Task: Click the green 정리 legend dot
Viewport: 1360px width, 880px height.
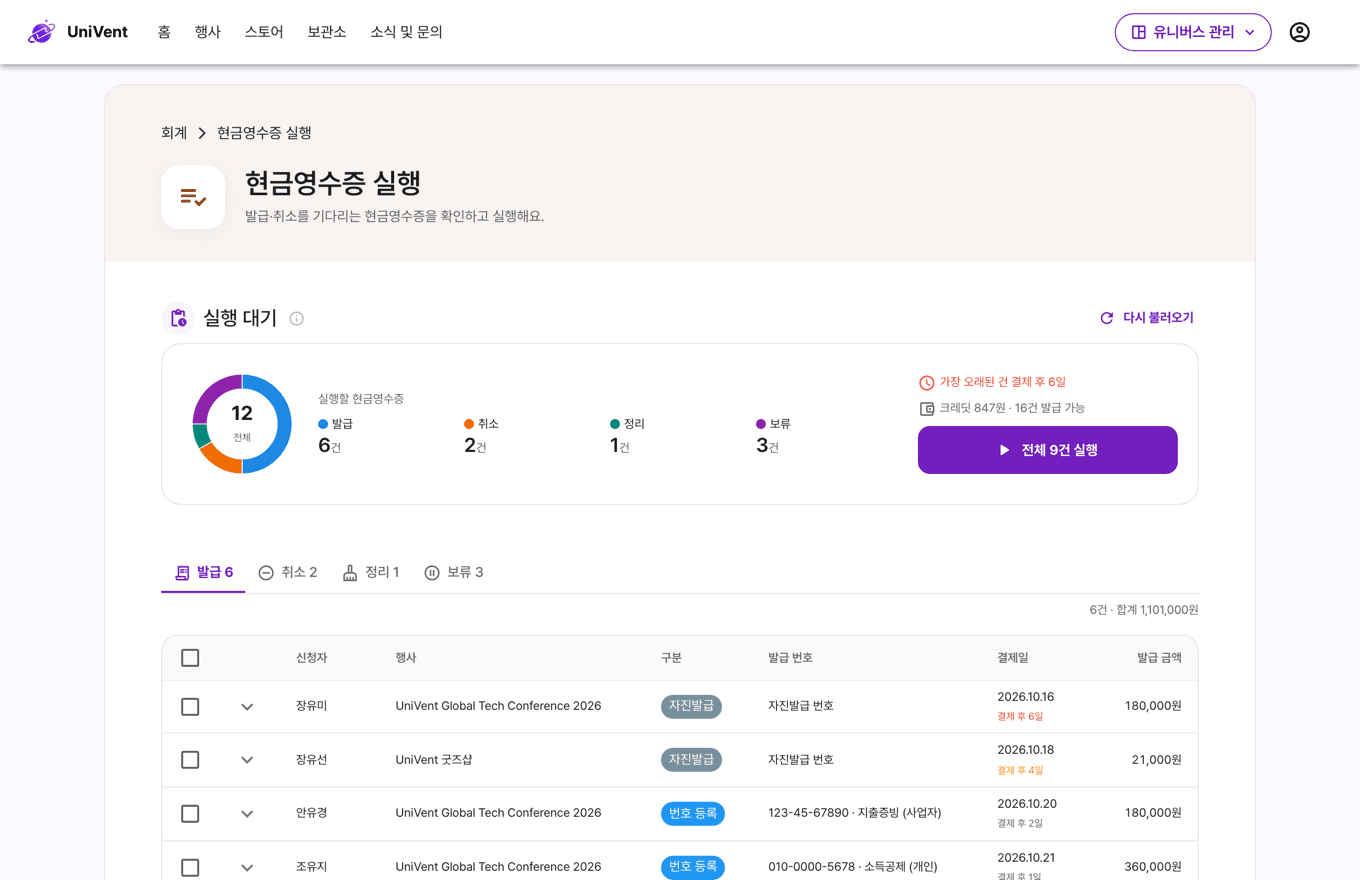Action: click(615, 424)
